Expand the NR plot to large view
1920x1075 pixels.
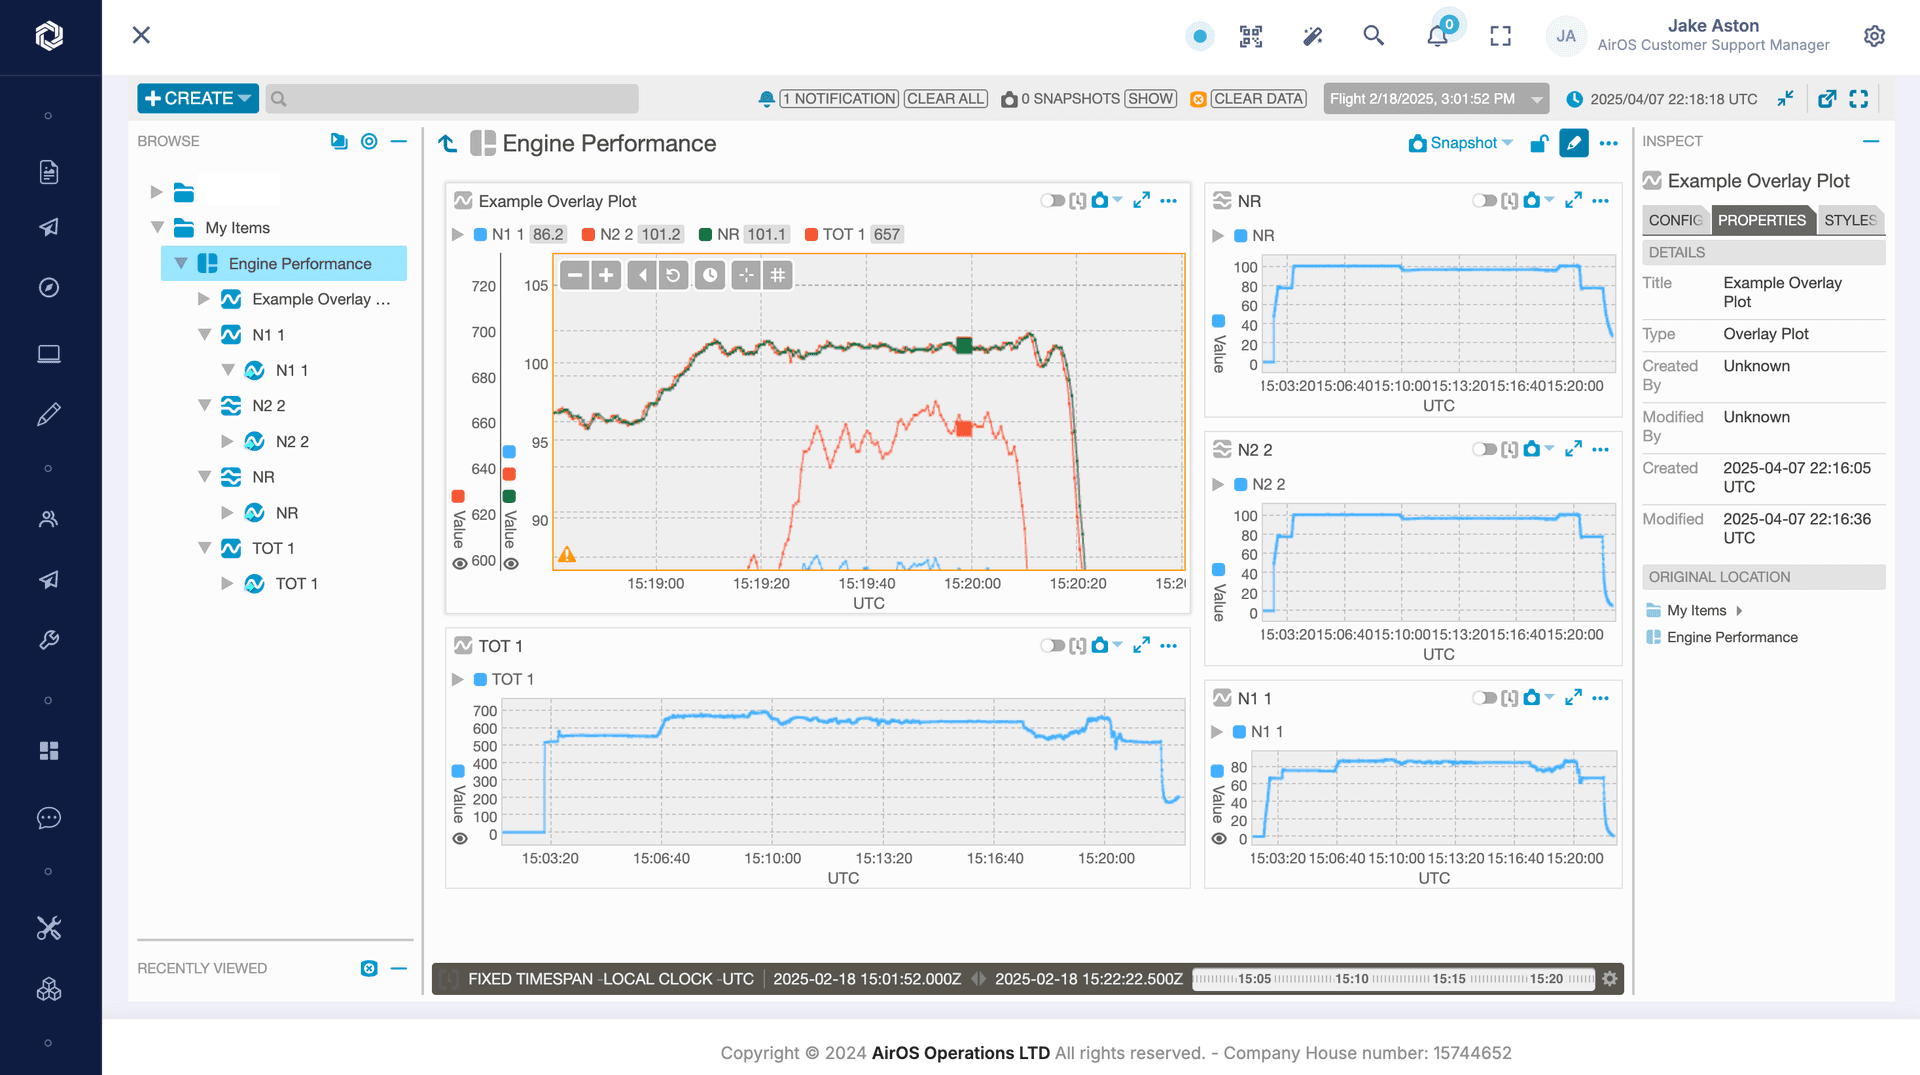click(x=1573, y=200)
